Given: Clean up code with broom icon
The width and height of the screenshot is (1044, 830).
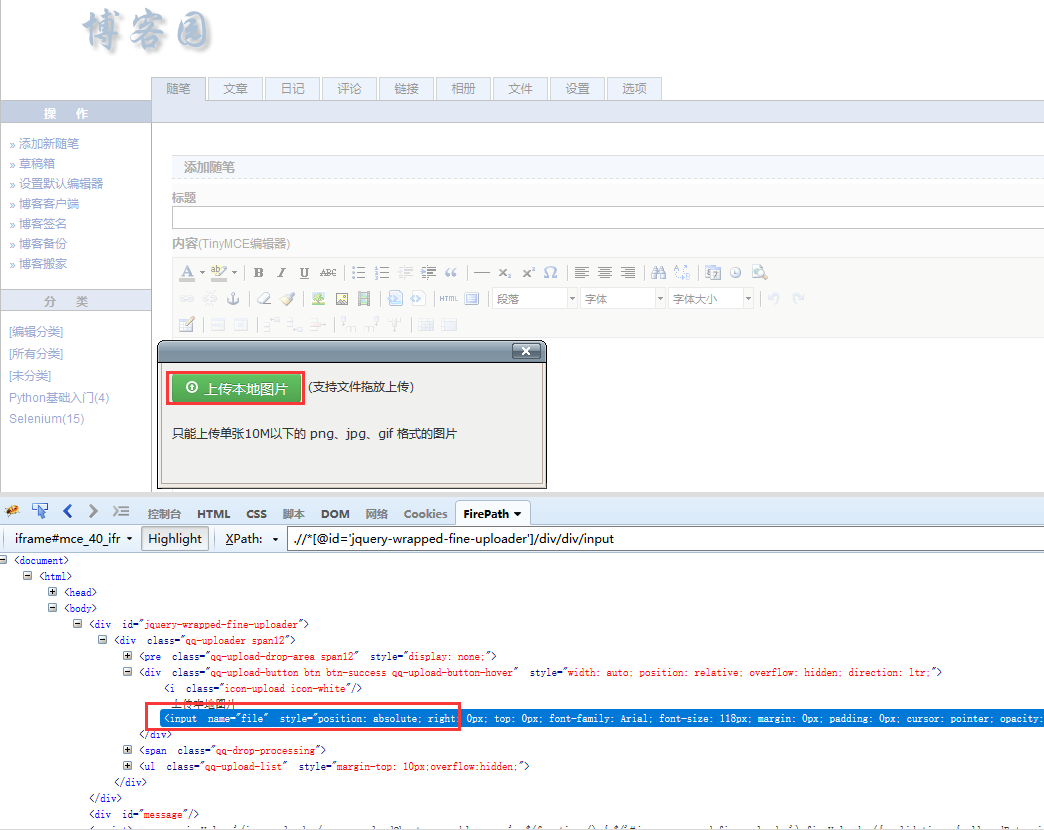Looking at the screenshot, I should [287, 298].
